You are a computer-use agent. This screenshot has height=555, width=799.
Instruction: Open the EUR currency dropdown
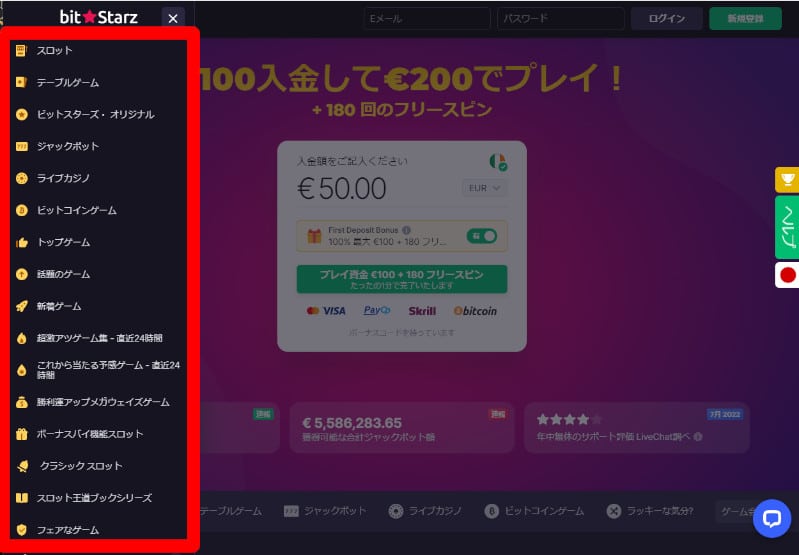(484, 188)
